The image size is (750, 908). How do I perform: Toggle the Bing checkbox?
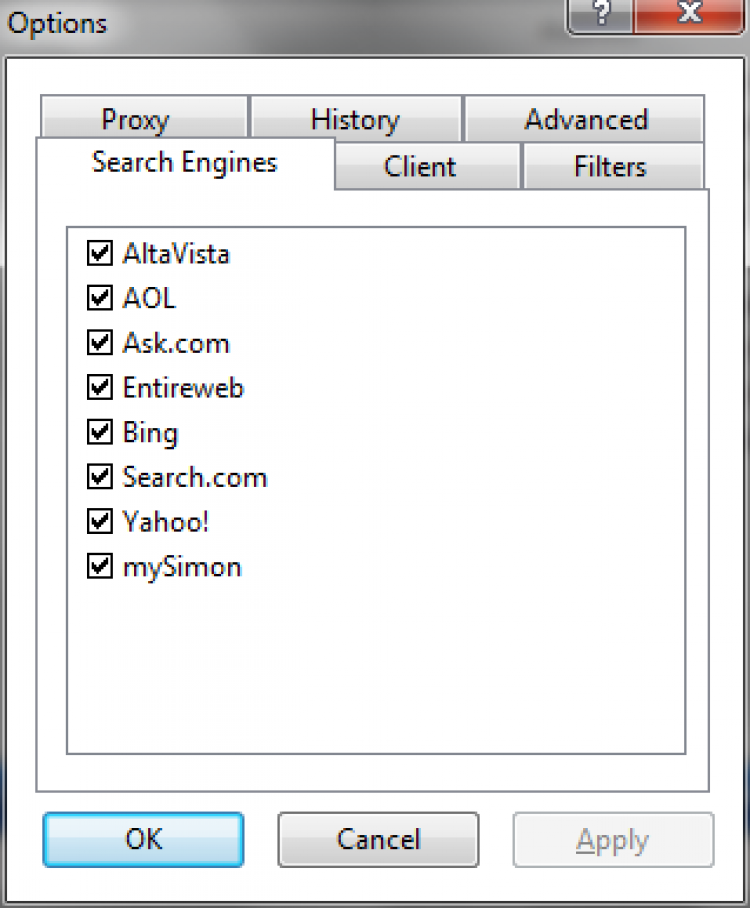[100, 433]
